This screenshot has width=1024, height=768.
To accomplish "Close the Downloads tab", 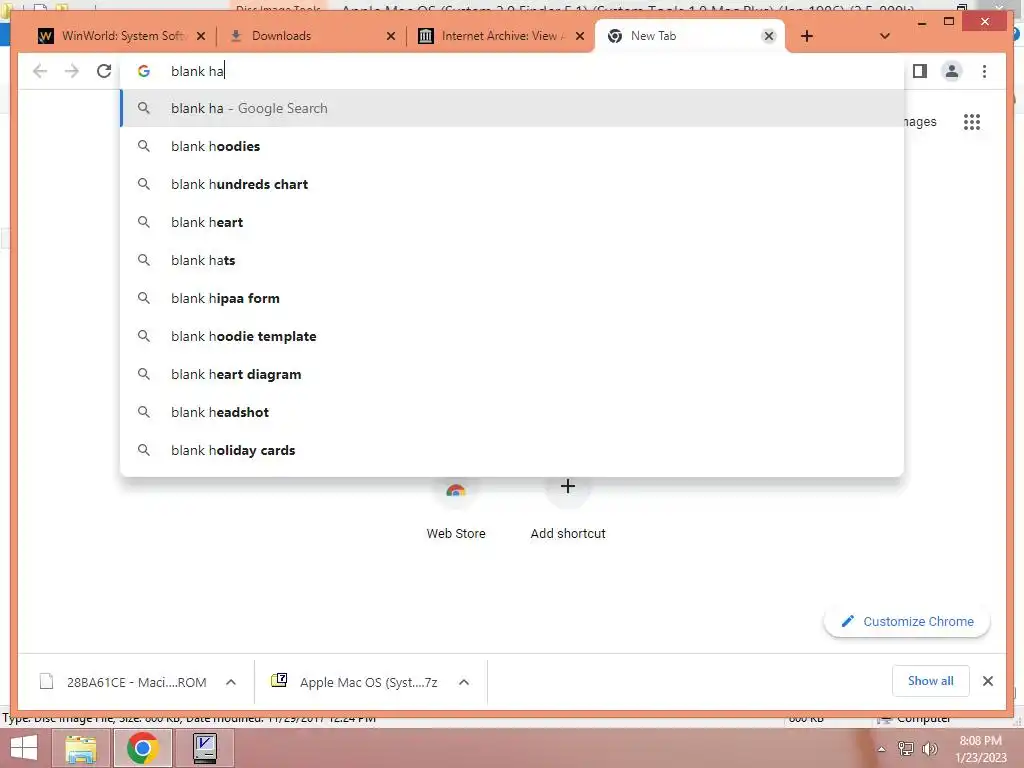I will point(391,36).
